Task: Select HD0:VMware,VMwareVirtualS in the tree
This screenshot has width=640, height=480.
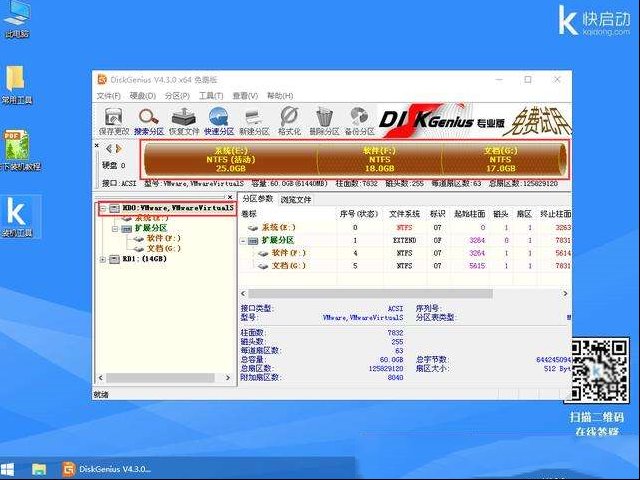Action: click(x=178, y=208)
